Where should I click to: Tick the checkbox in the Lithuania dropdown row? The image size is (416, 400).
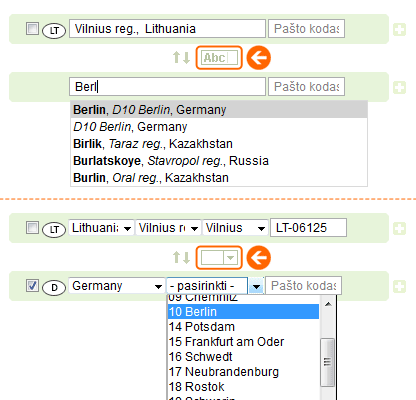32,228
